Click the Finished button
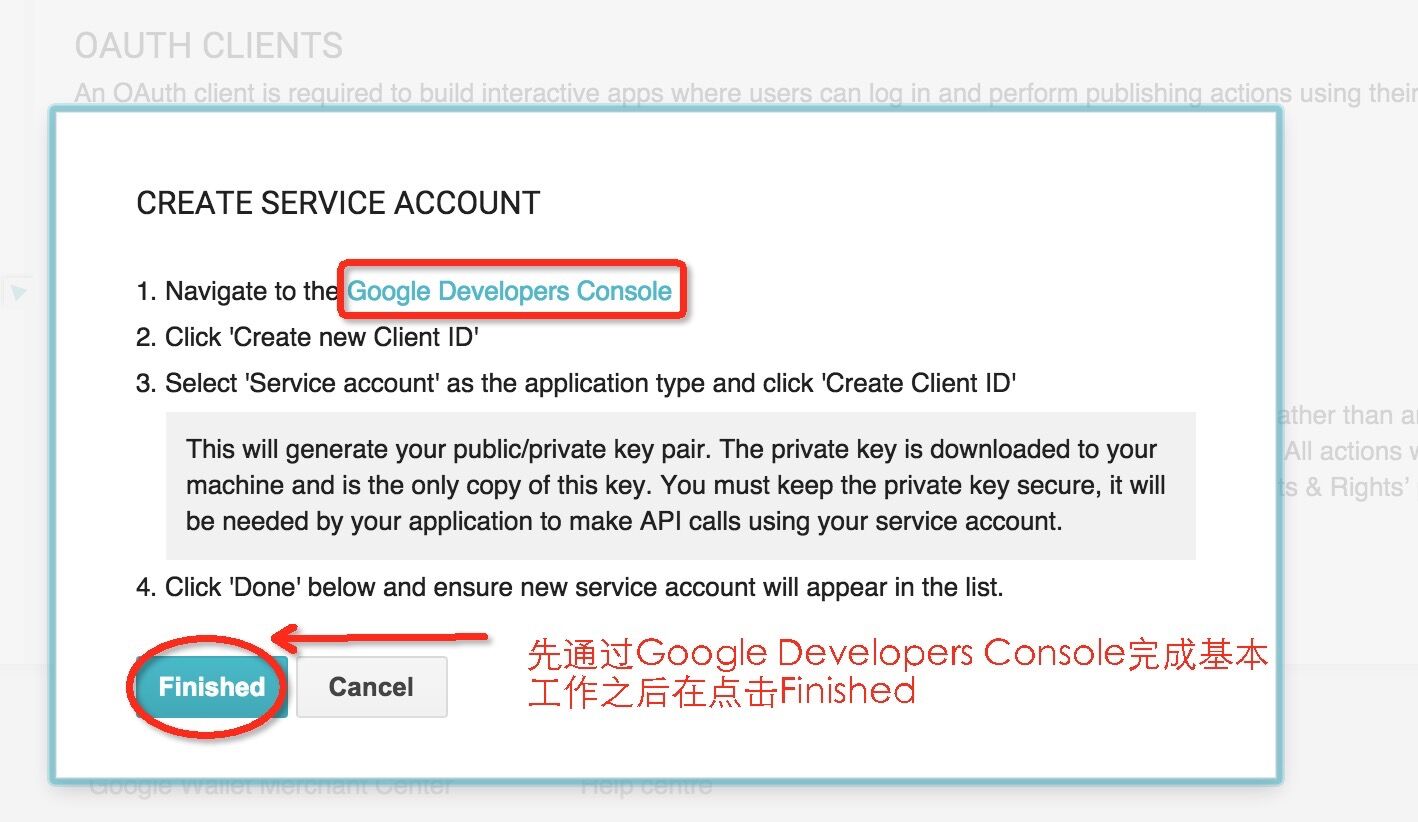Screen dimensions: 1418x822 pyautogui.click(x=212, y=687)
